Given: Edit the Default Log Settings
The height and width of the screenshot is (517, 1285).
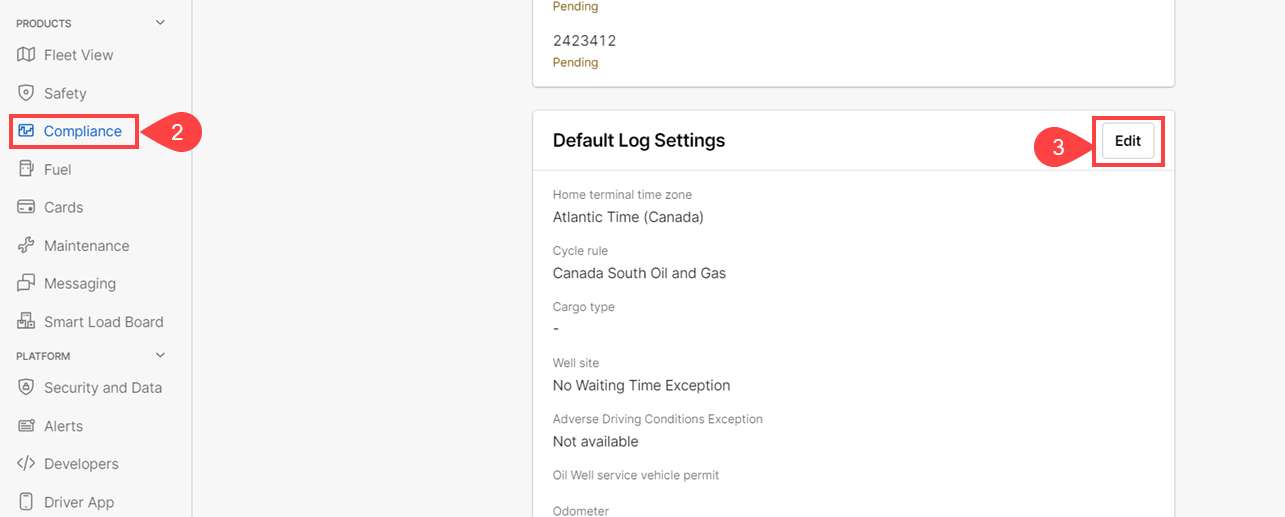Looking at the screenshot, I should pyautogui.click(x=1128, y=141).
